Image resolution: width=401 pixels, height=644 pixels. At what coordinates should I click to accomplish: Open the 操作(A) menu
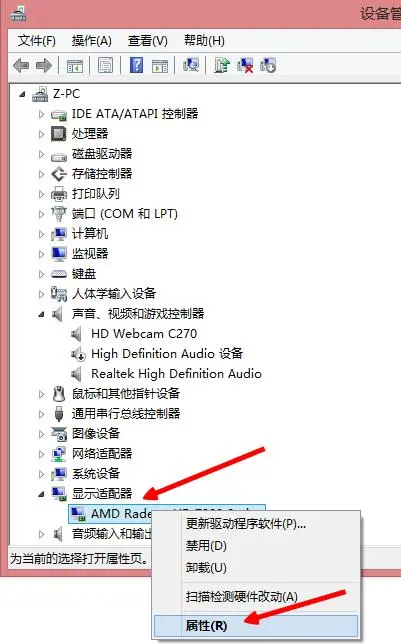pos(91,41)
